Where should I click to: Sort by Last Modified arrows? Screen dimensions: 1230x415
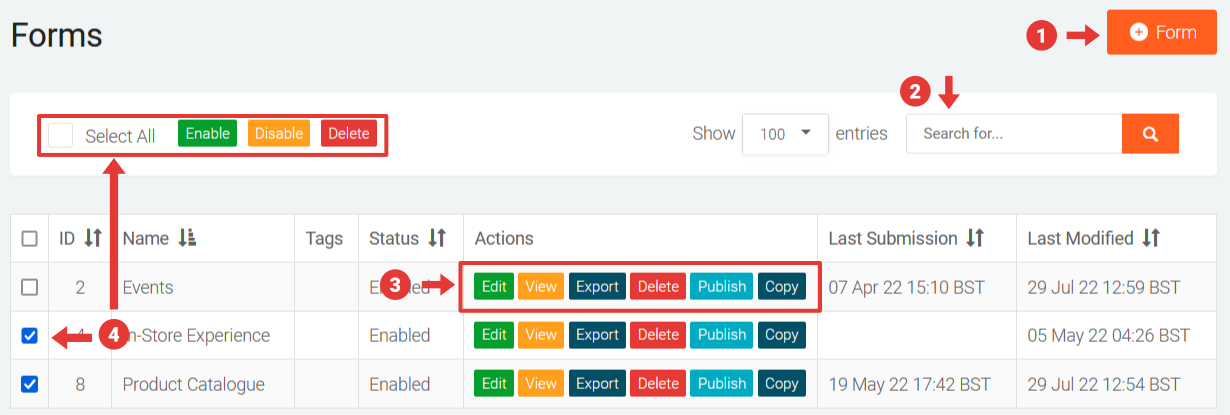tap(1152, 238)
